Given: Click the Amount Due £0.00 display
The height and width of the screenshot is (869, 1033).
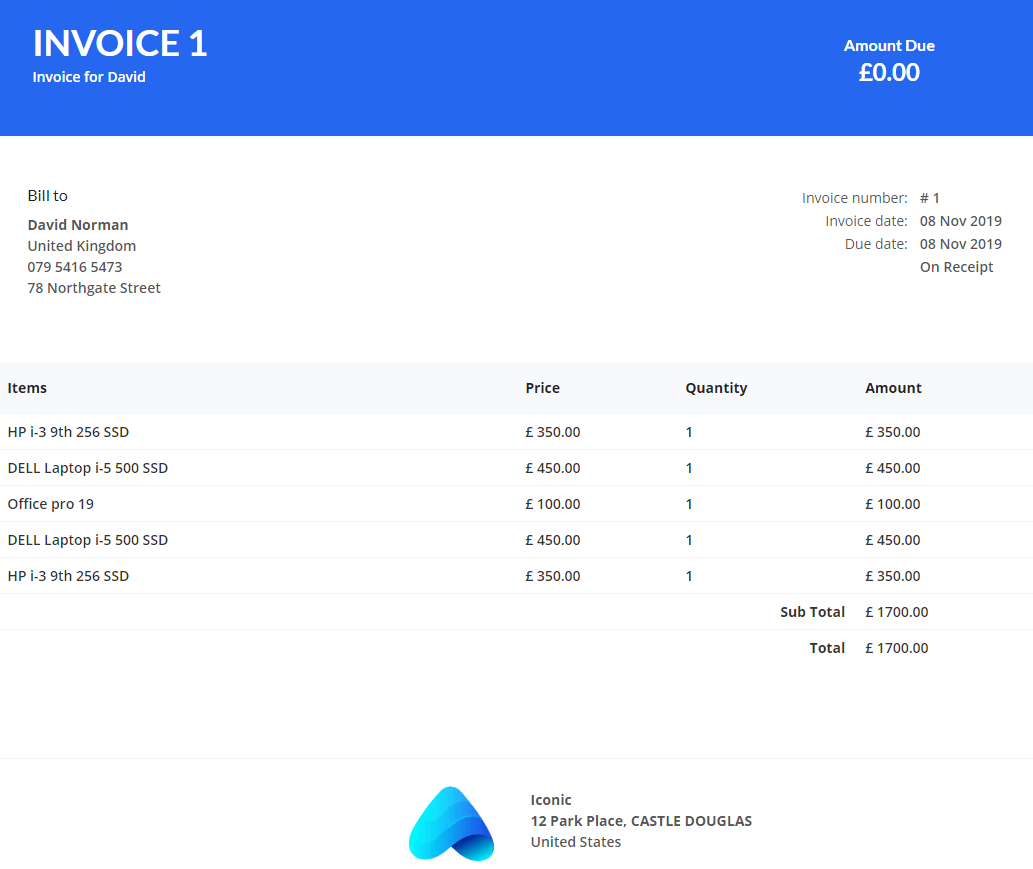Looking at the screenshot, I should 889,71.
